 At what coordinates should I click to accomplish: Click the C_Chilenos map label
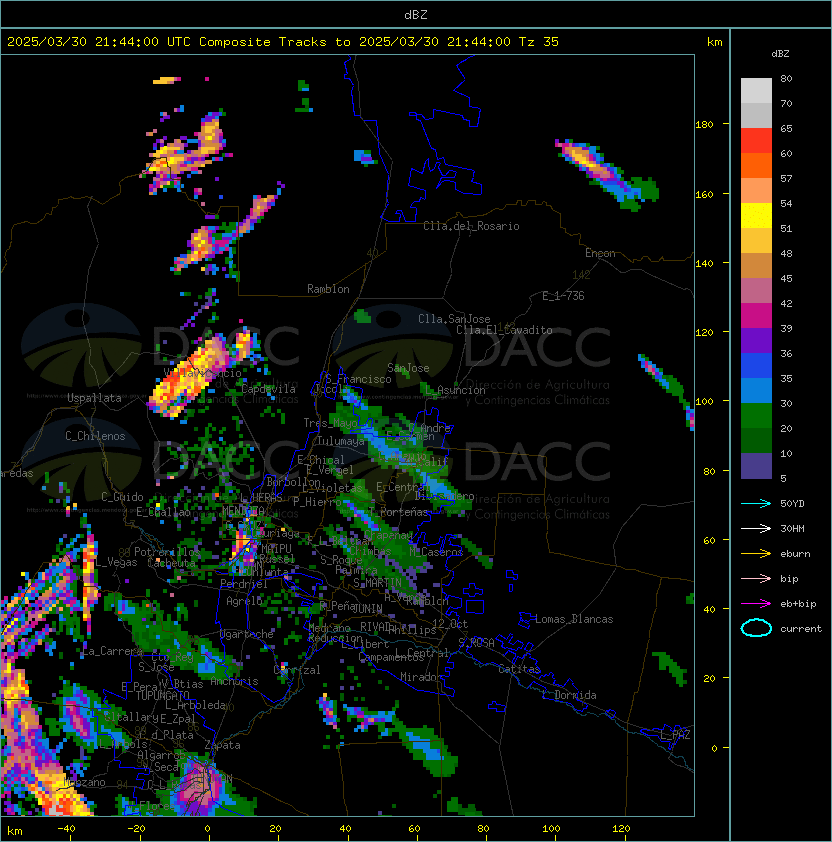point(95,436)
